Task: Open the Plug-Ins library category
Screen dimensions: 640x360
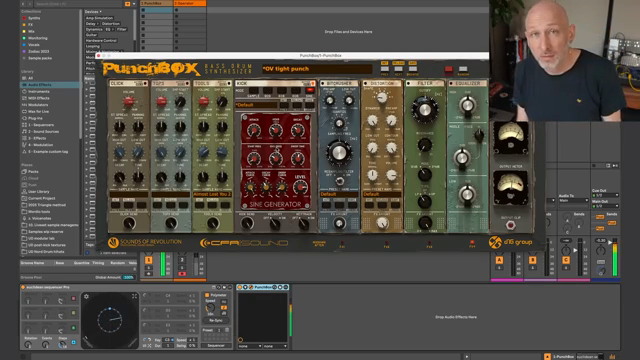Action: pos(35,118)
